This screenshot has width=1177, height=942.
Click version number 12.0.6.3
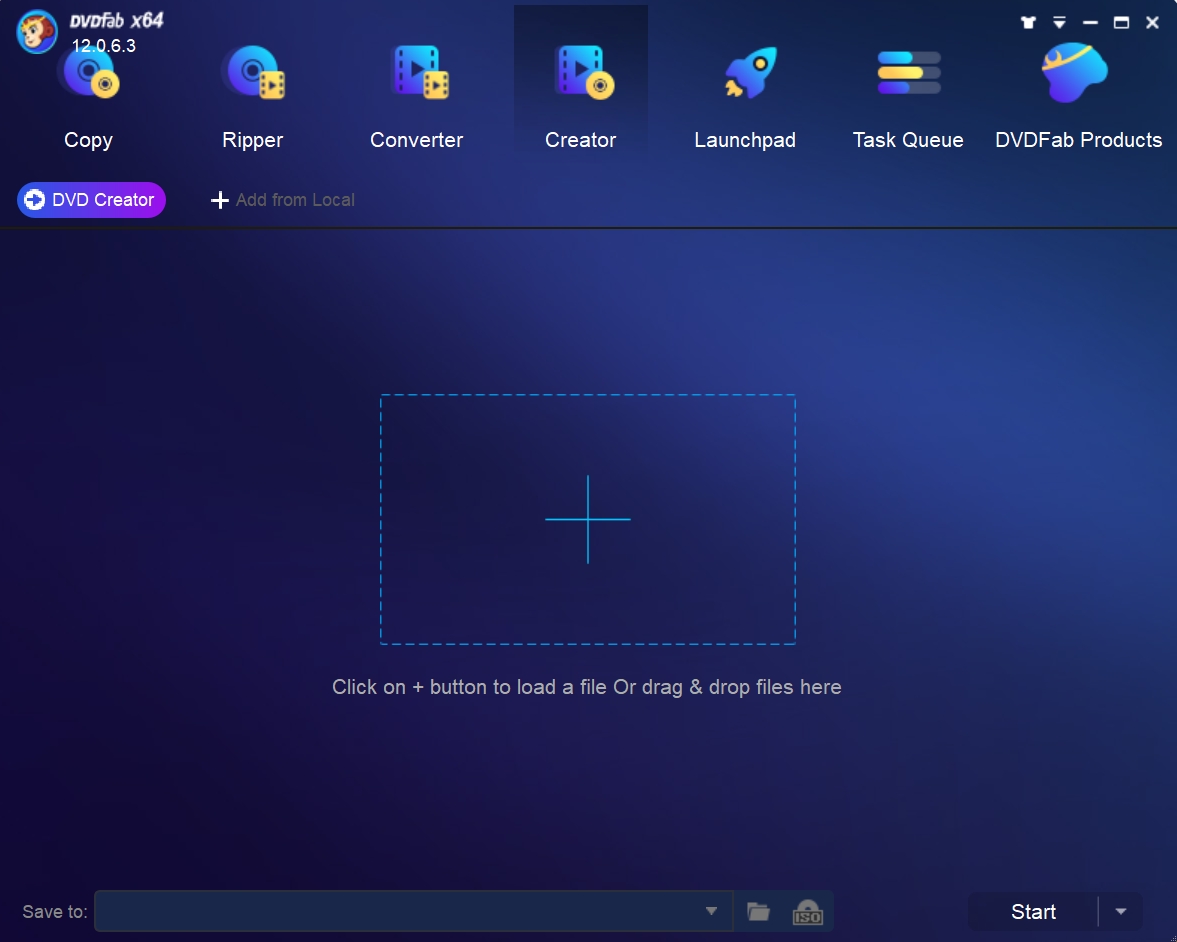click(104, 46)
